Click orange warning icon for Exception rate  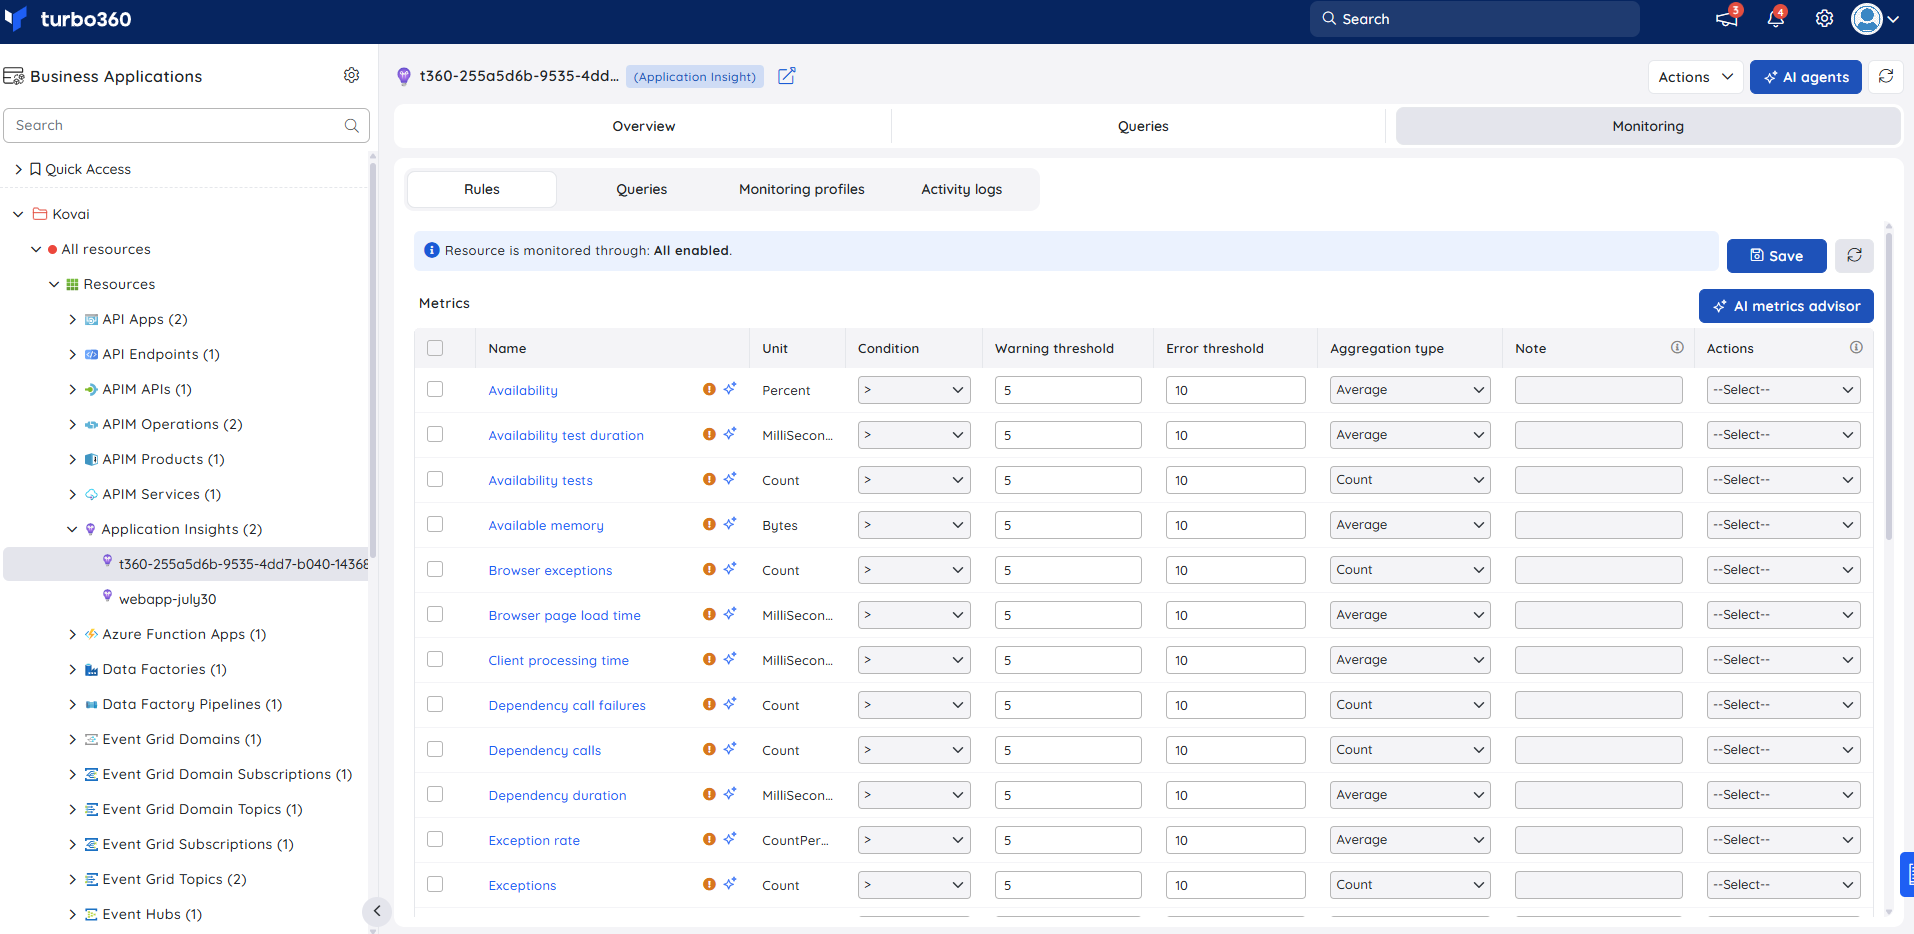(x=709, y=839)
